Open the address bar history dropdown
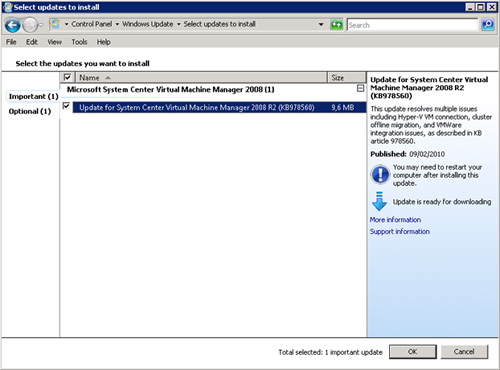The width and height of the screenshot is (500, 370). pos(321,24)
